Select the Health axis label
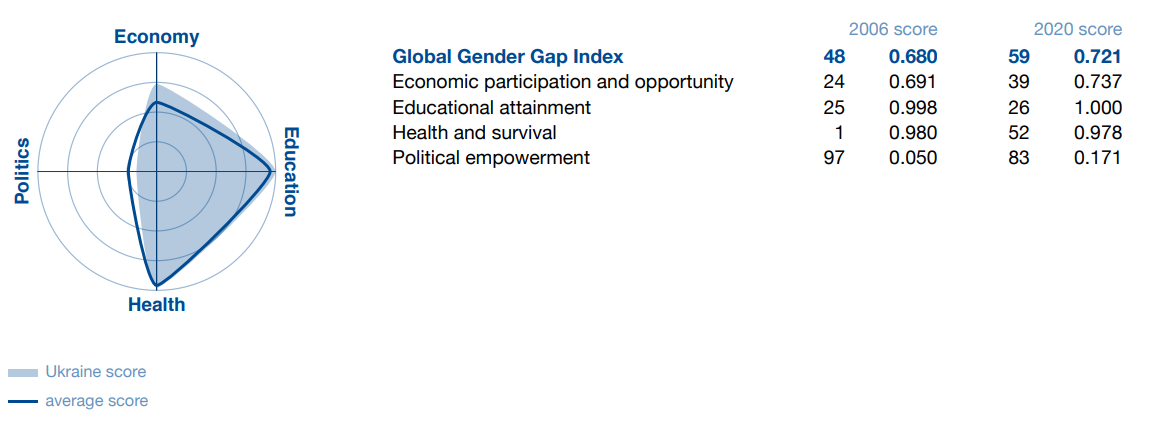Viewport: 1153px width, 426px height. (x=157, y=305)
